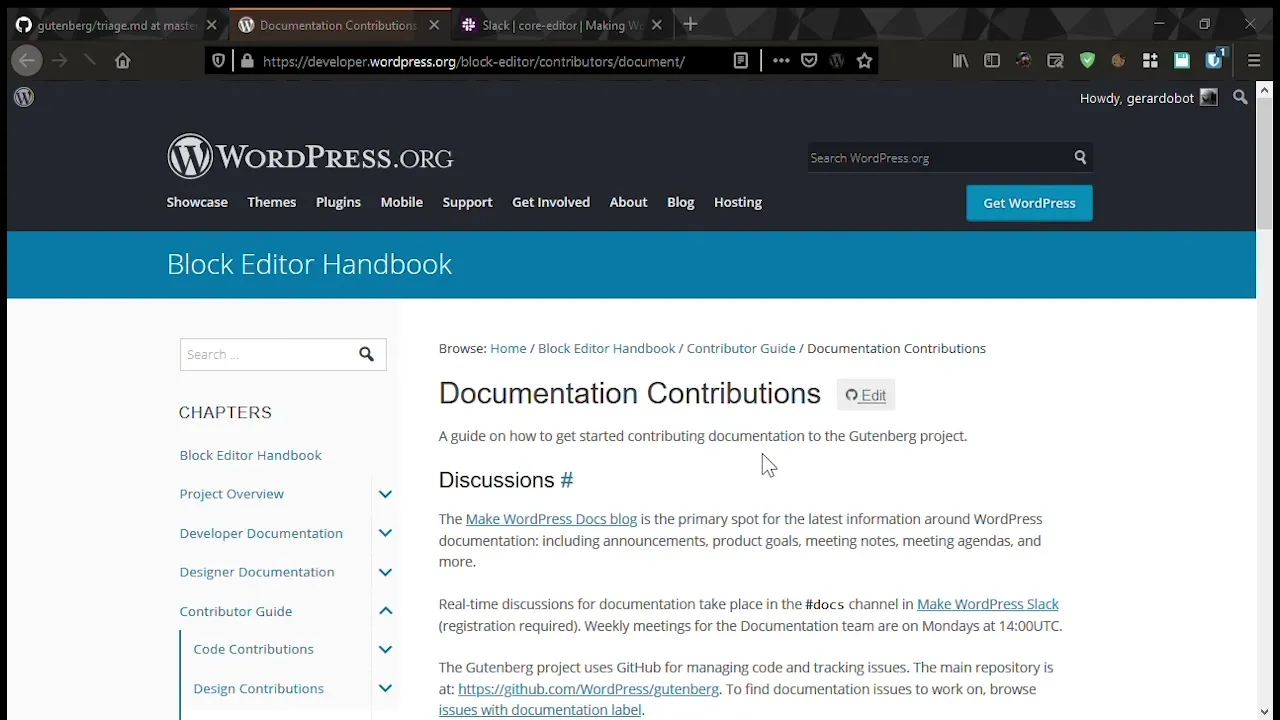Viewport: 1280px width, 720px height.
Task: Open the Firefox hamburger menu
Action: click(x=1254, y=61)
